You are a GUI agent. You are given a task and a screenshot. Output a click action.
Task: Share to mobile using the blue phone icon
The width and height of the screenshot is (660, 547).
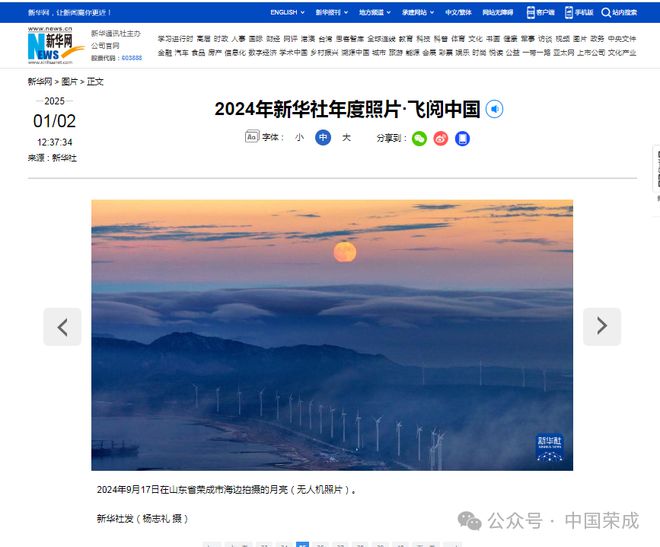(462, 138)
